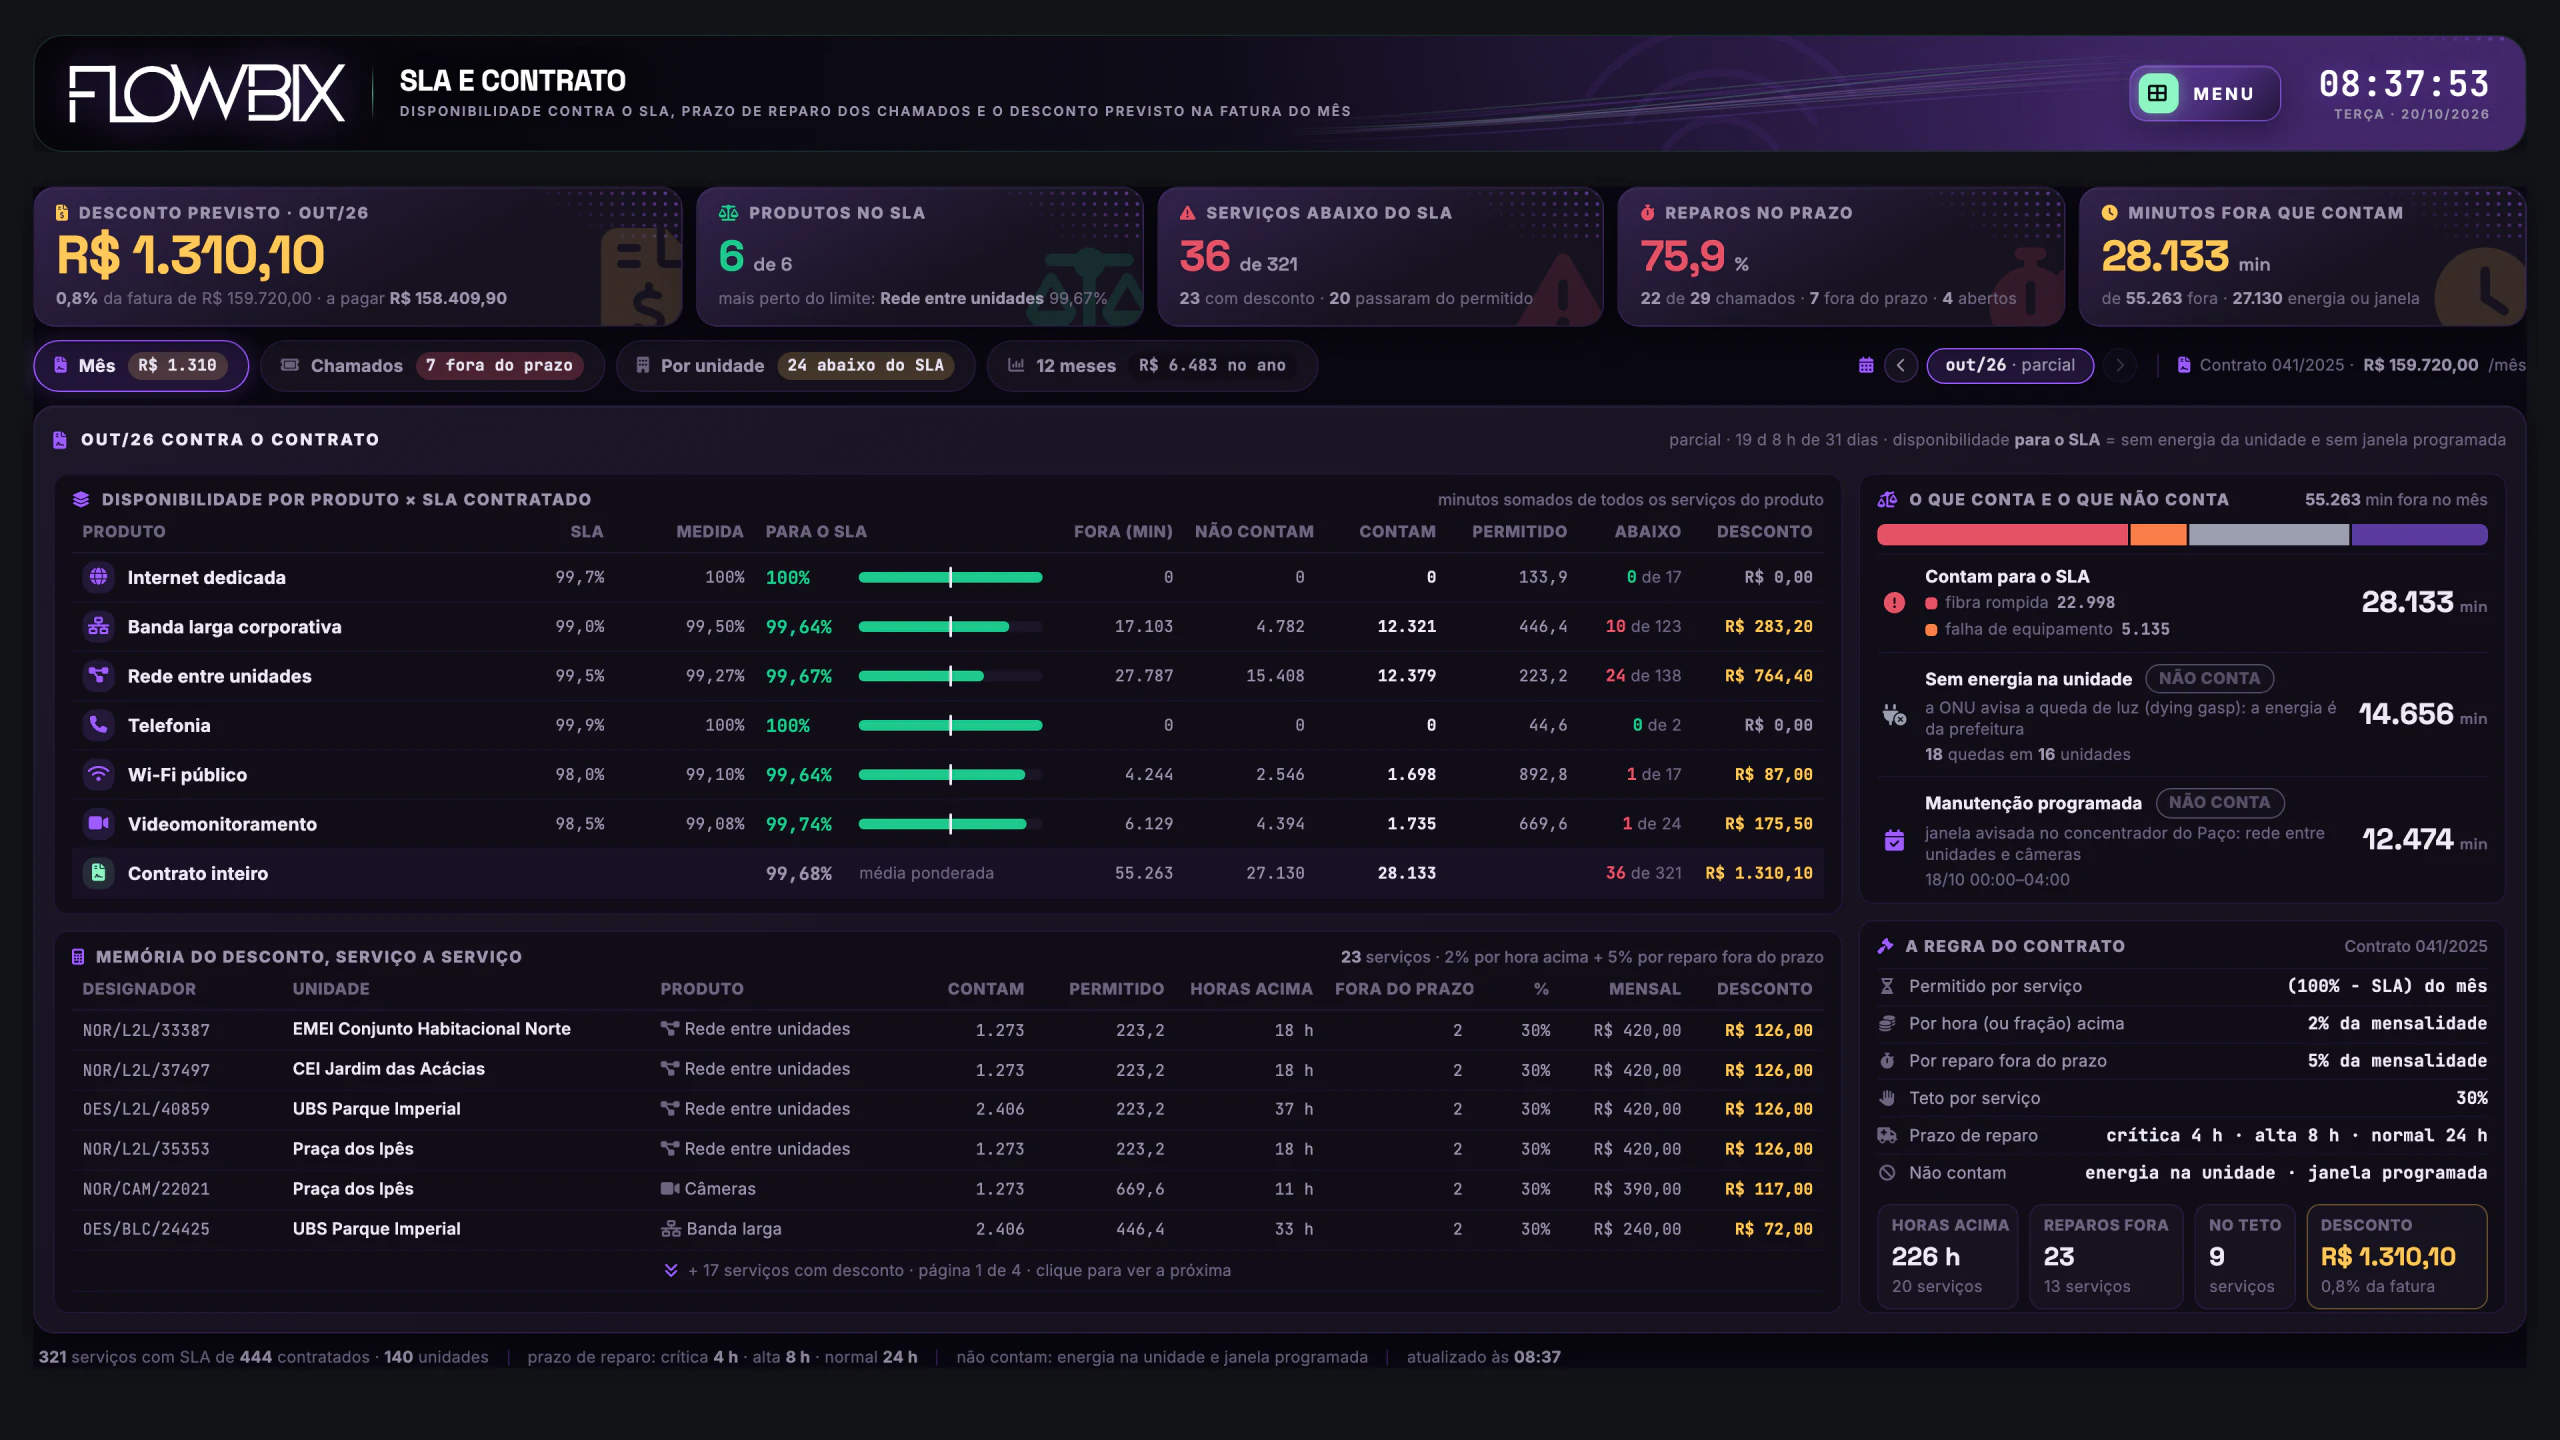The image size is (2560, 1440).
Task: Click the NÃO CONTA badge for Sem energia
Action: pyautogui.click(x=2209, y=678)
